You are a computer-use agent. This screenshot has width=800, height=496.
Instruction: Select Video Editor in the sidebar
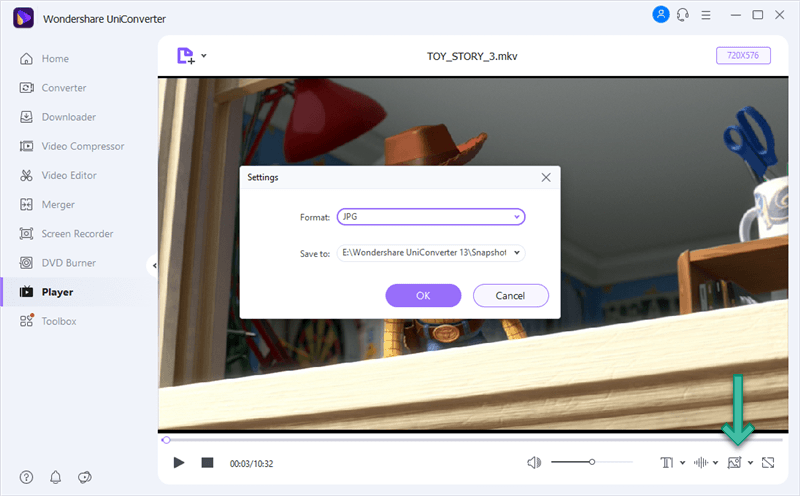point(58,175)
